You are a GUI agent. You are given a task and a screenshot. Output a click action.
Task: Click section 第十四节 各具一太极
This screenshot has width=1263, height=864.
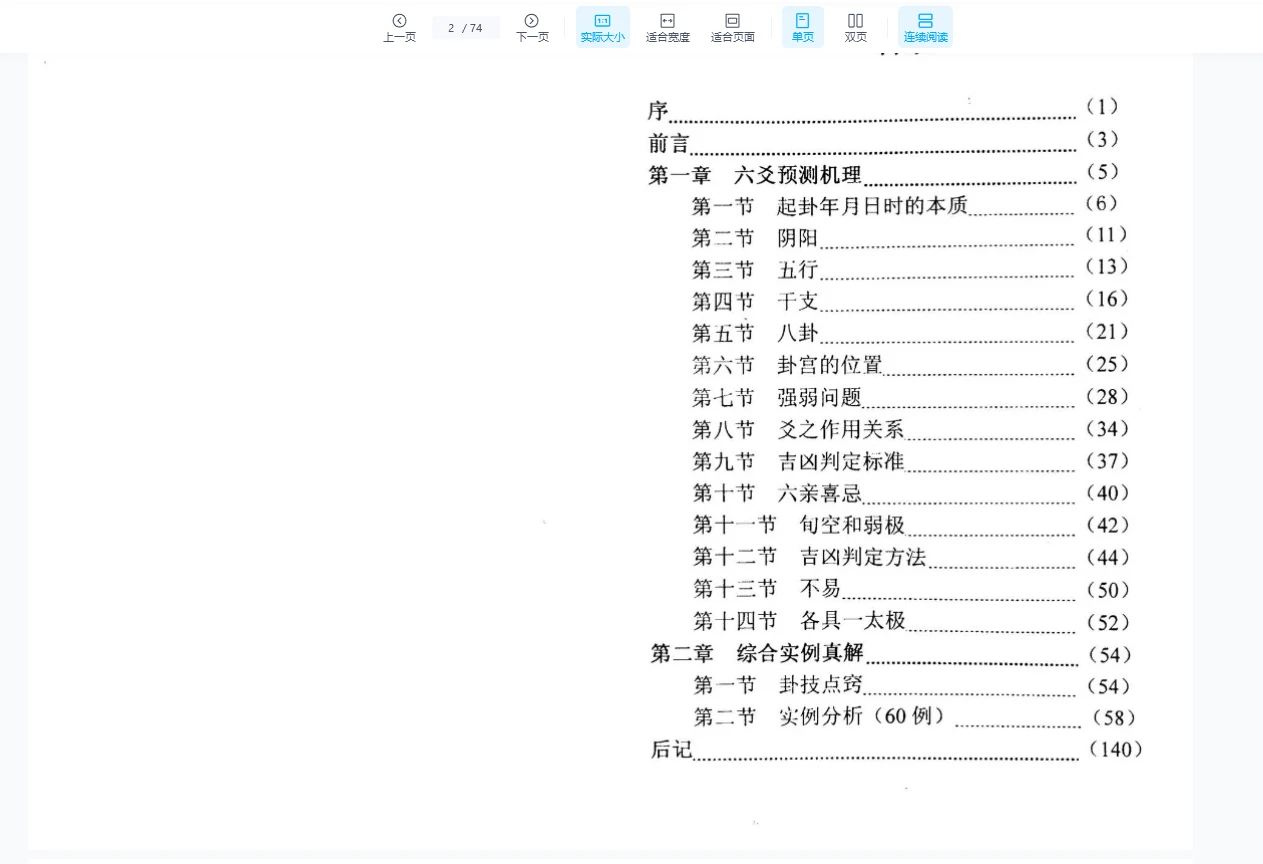tap(800, 621)
